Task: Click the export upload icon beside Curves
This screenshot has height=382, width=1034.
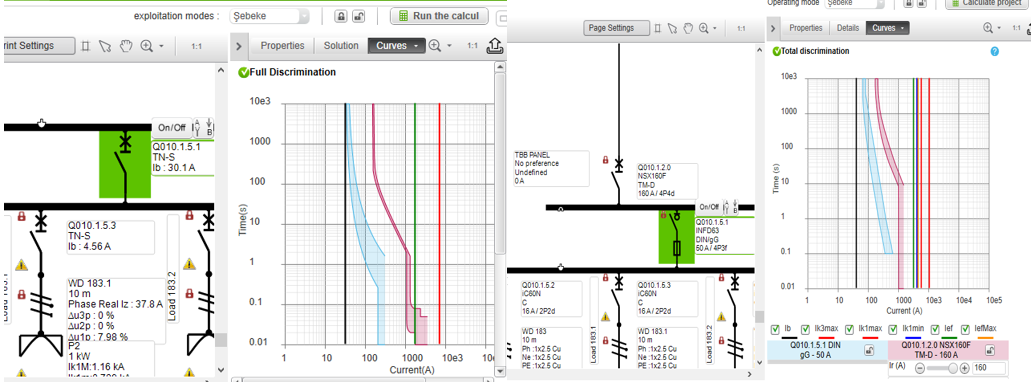Action: coord(494,46)
